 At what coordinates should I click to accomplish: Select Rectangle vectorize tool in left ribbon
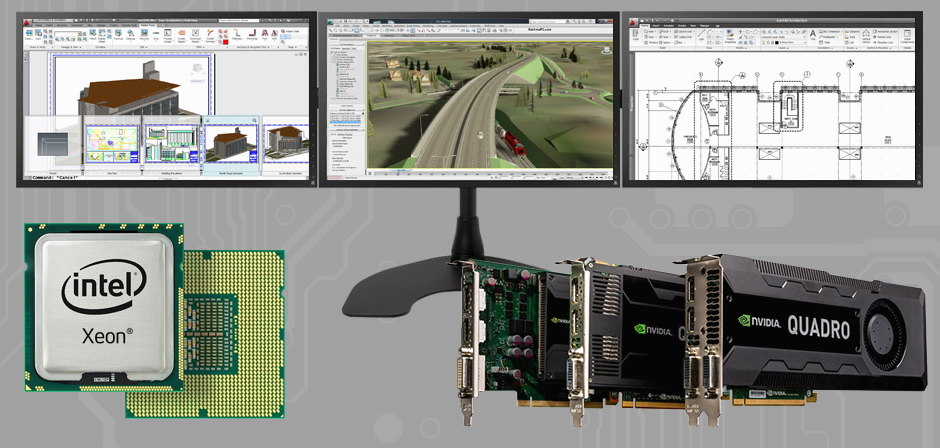pyautogui.click(x=252, y=33)
